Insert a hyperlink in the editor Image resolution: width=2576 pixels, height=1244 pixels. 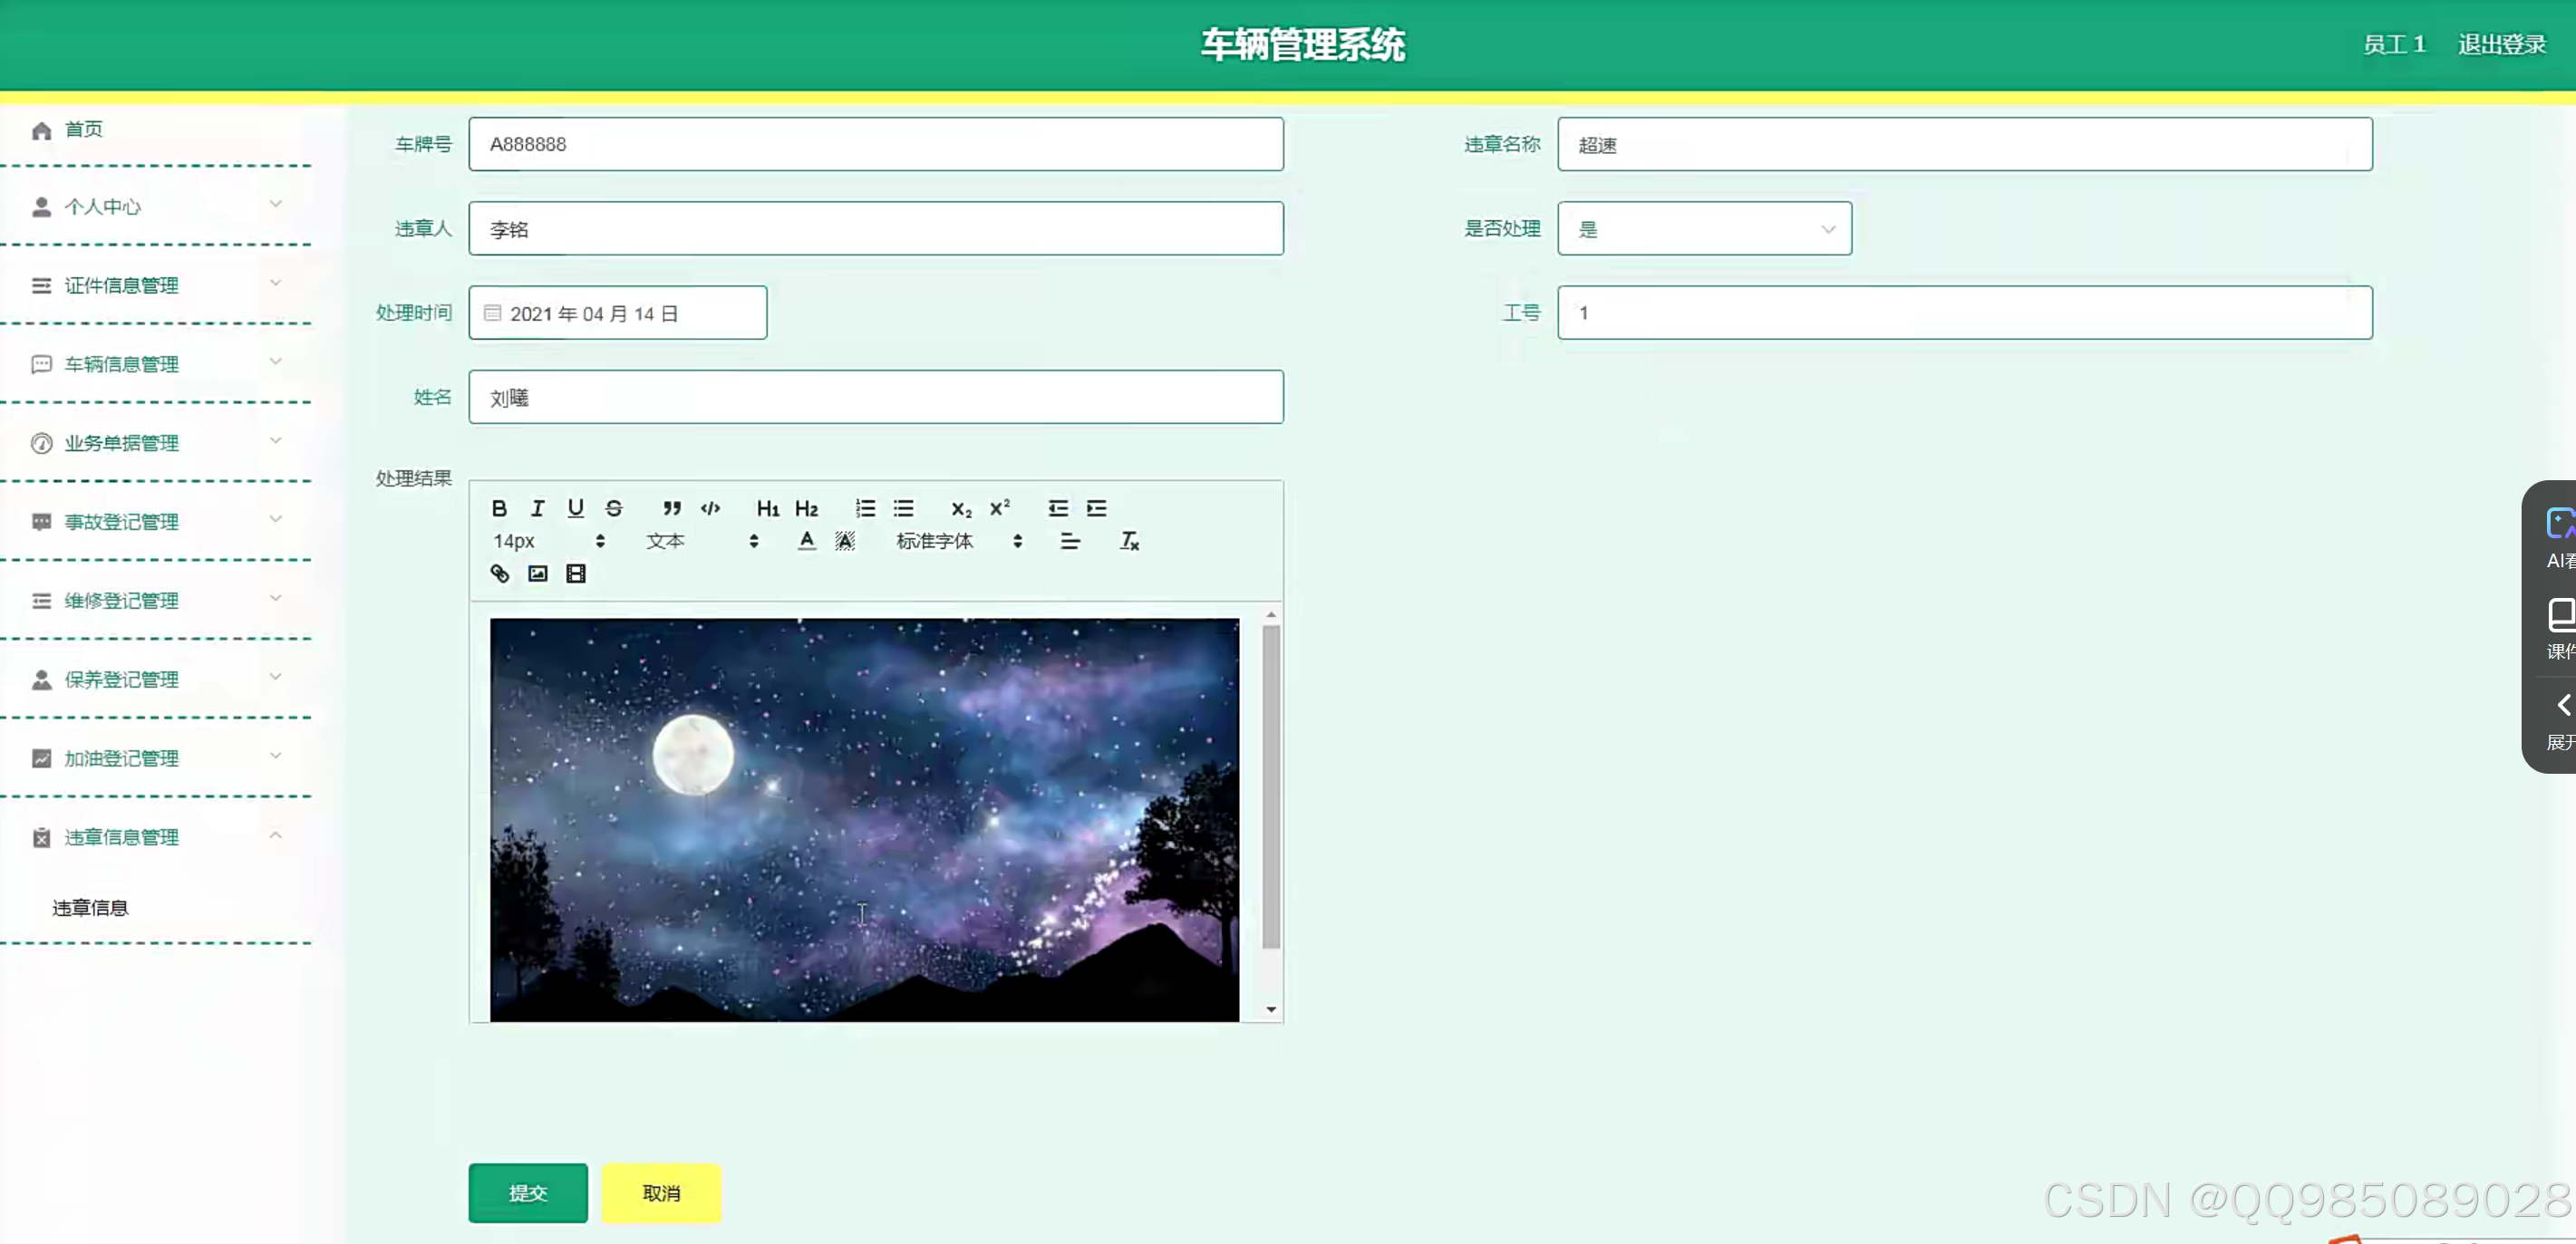pos(499,573)
